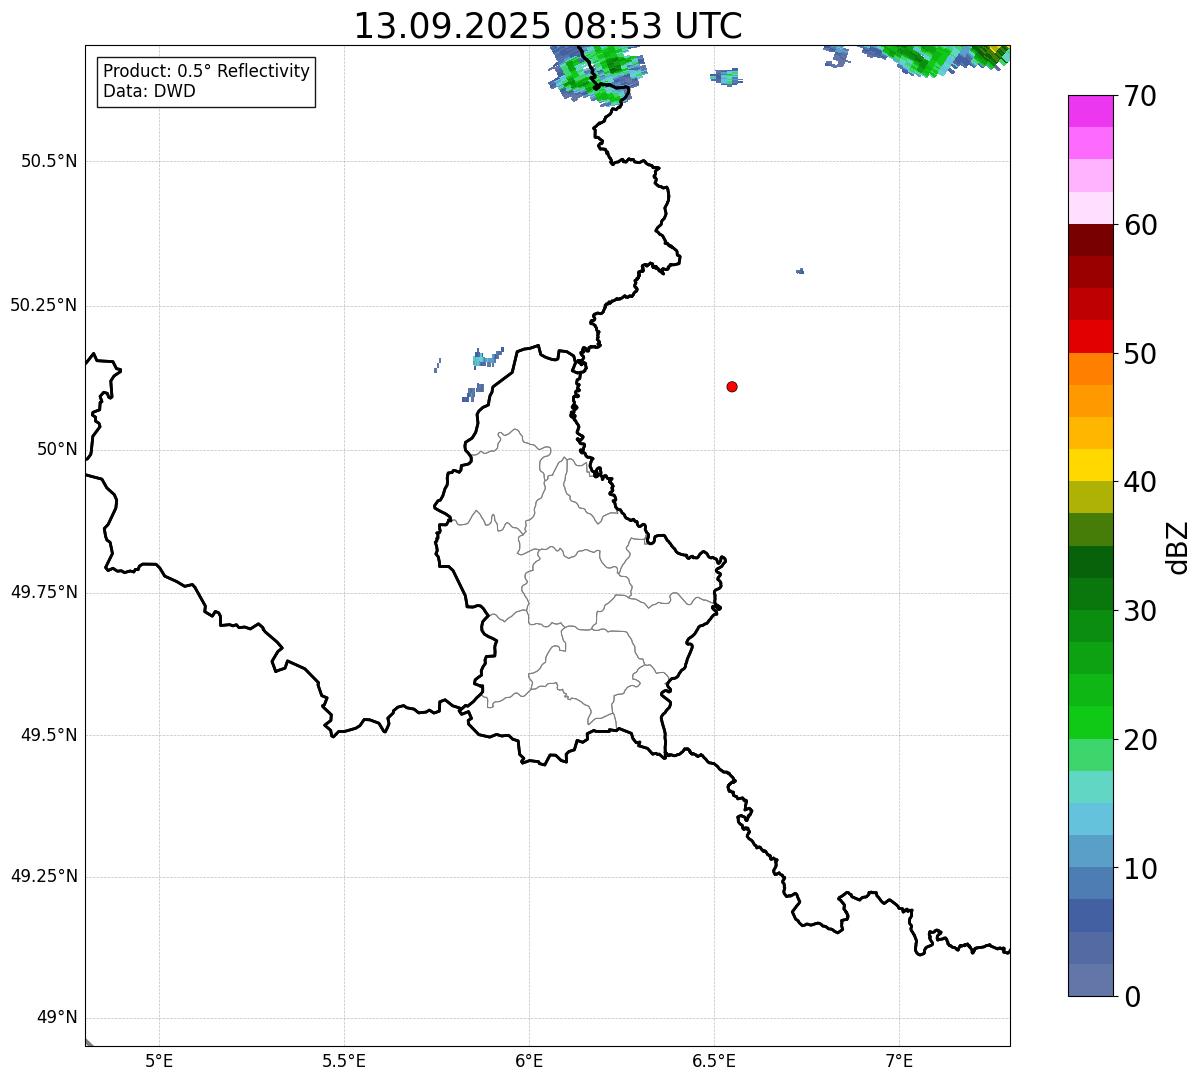Viewport: 1202px width, 1081px height.
Task: Click the red location marker dot
Action: 732,386
